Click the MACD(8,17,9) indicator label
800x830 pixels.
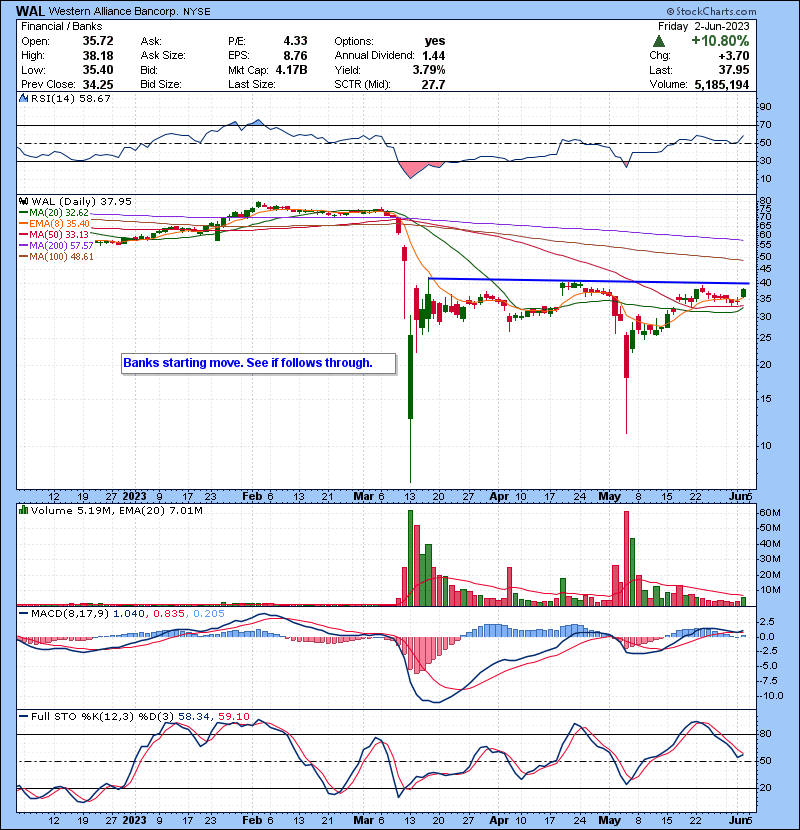(x=70, y=614)
